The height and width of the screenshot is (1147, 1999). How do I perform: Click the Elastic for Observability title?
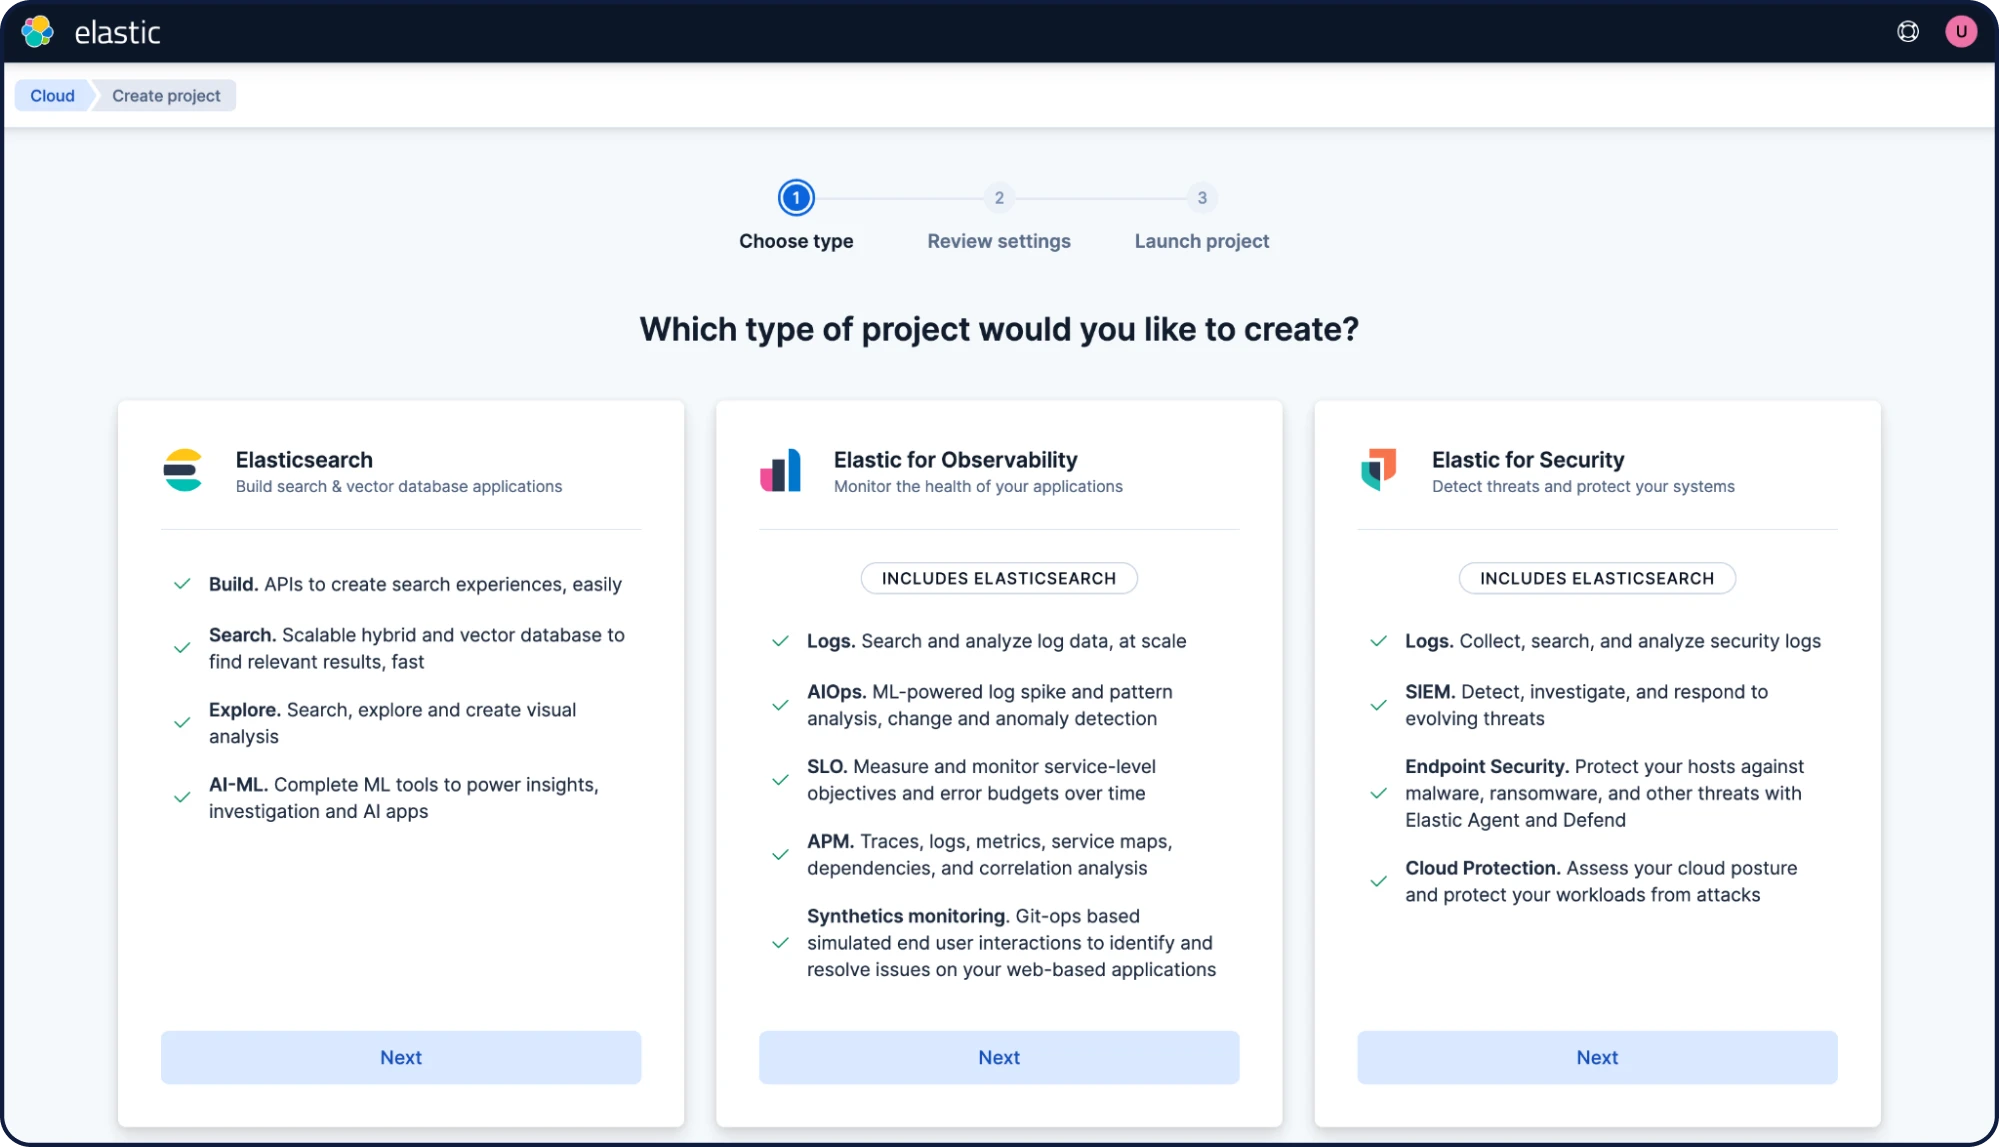point(956,460)
